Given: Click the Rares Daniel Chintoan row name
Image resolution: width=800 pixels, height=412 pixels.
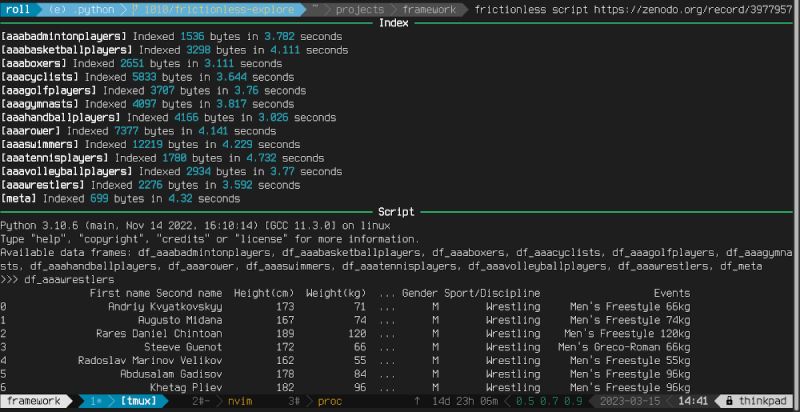Looking at the screenshot, I should (159, 333).
